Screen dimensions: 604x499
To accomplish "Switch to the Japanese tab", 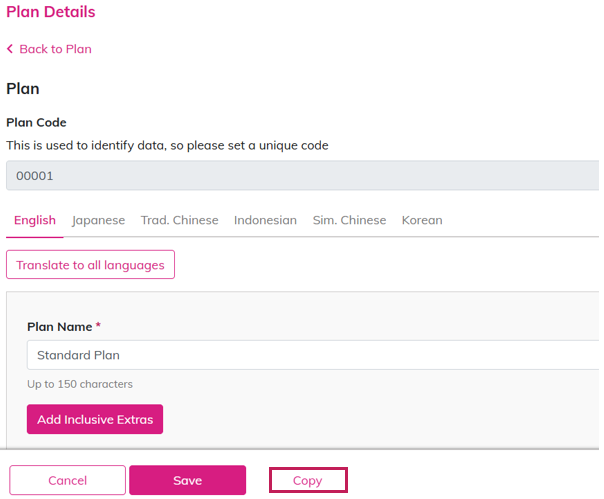I will pos(98,220).
